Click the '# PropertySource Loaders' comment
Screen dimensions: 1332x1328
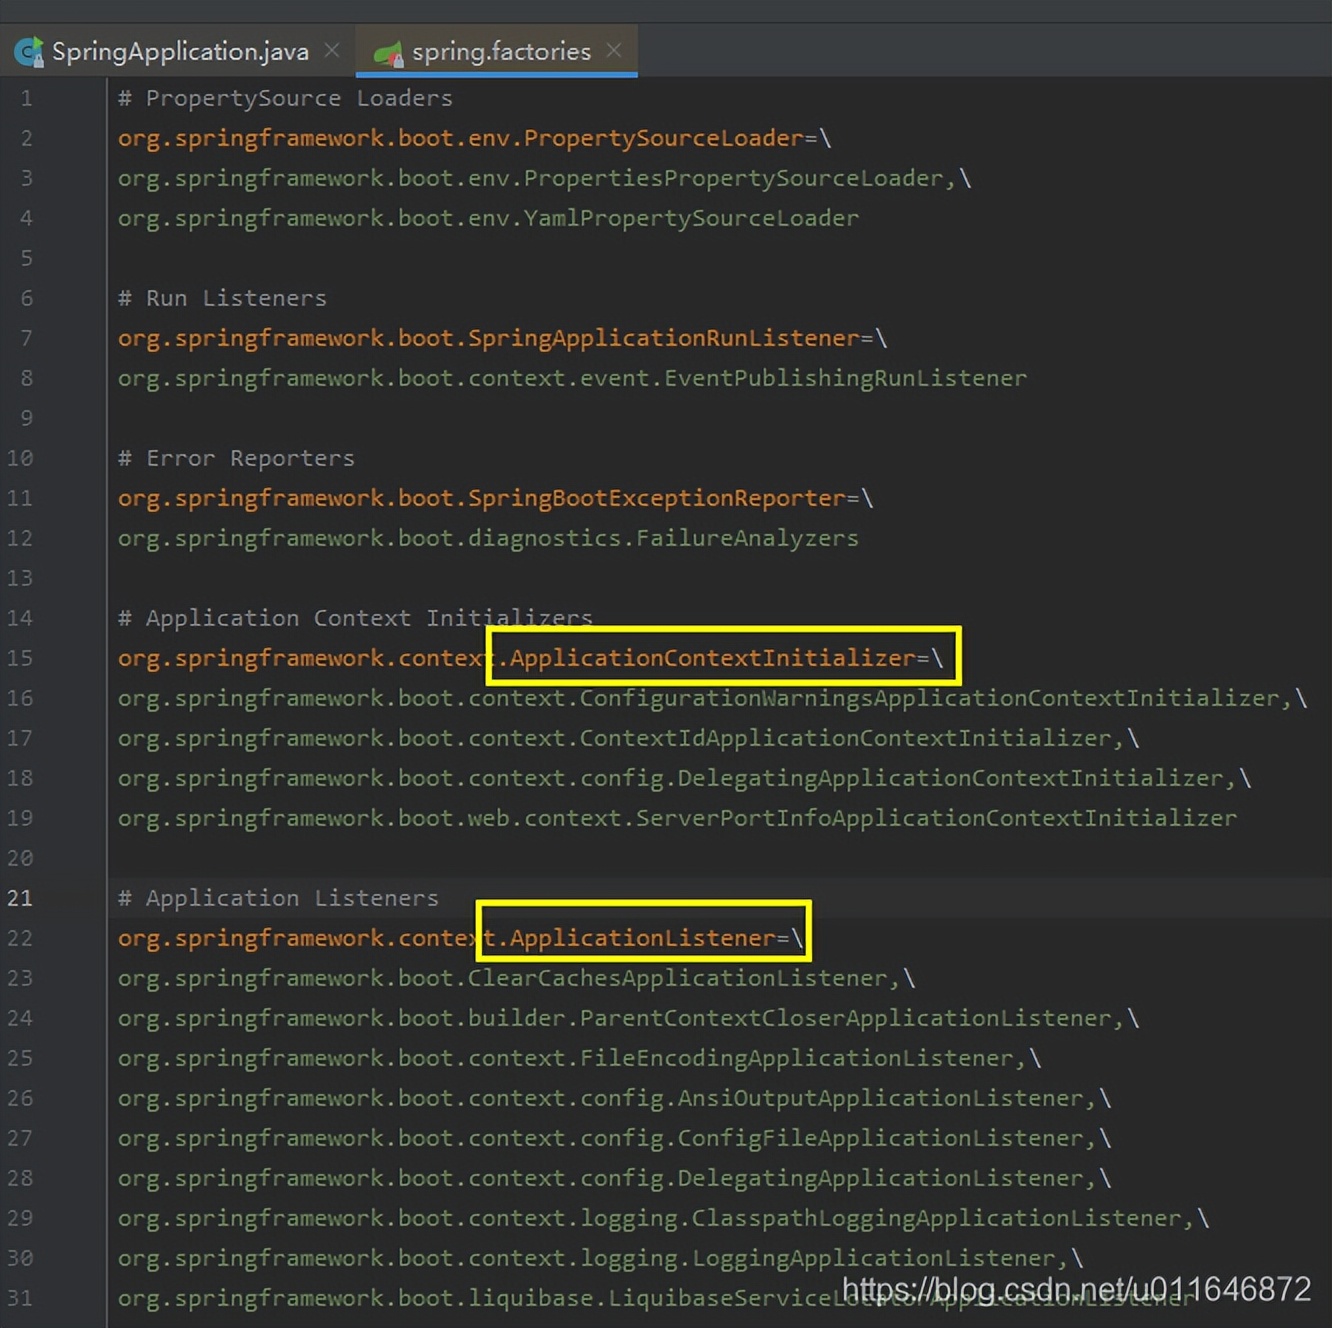point(285,98)
